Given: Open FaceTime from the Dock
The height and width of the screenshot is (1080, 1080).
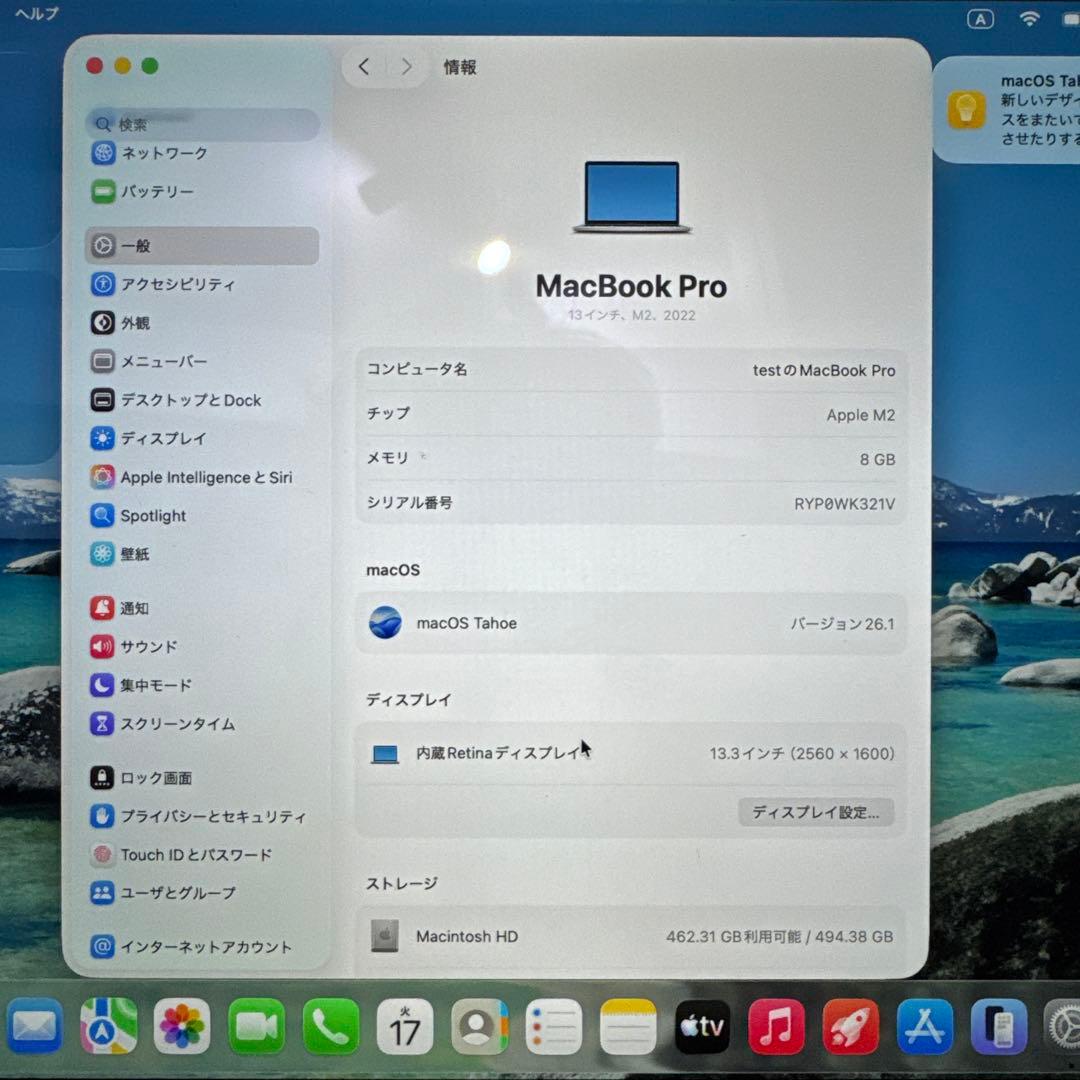Looking at the screenshot, I should (256, 1026).
